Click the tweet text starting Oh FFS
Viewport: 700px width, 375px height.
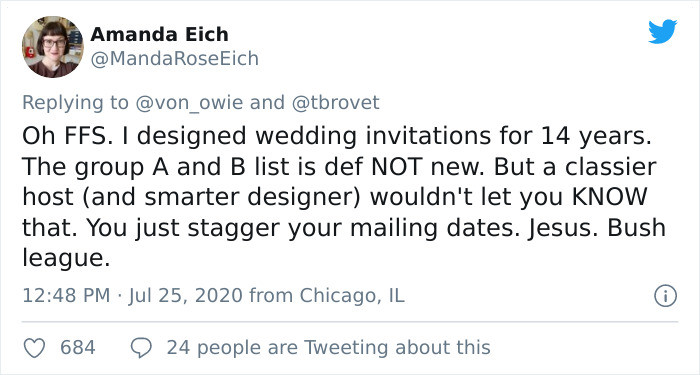tap(344, 197)
